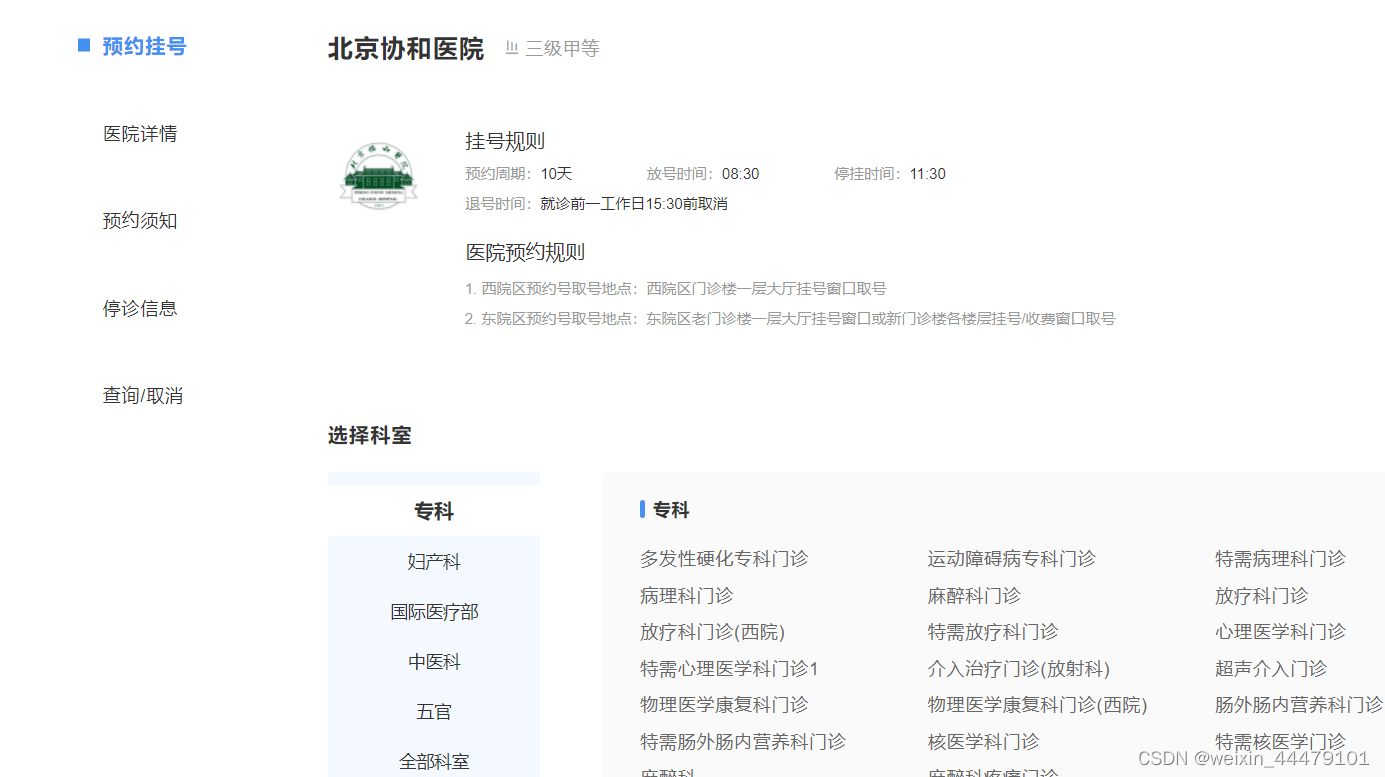Select 中医科 department
The width and height of the screenshot is (1385, 777).
point(433,661)
